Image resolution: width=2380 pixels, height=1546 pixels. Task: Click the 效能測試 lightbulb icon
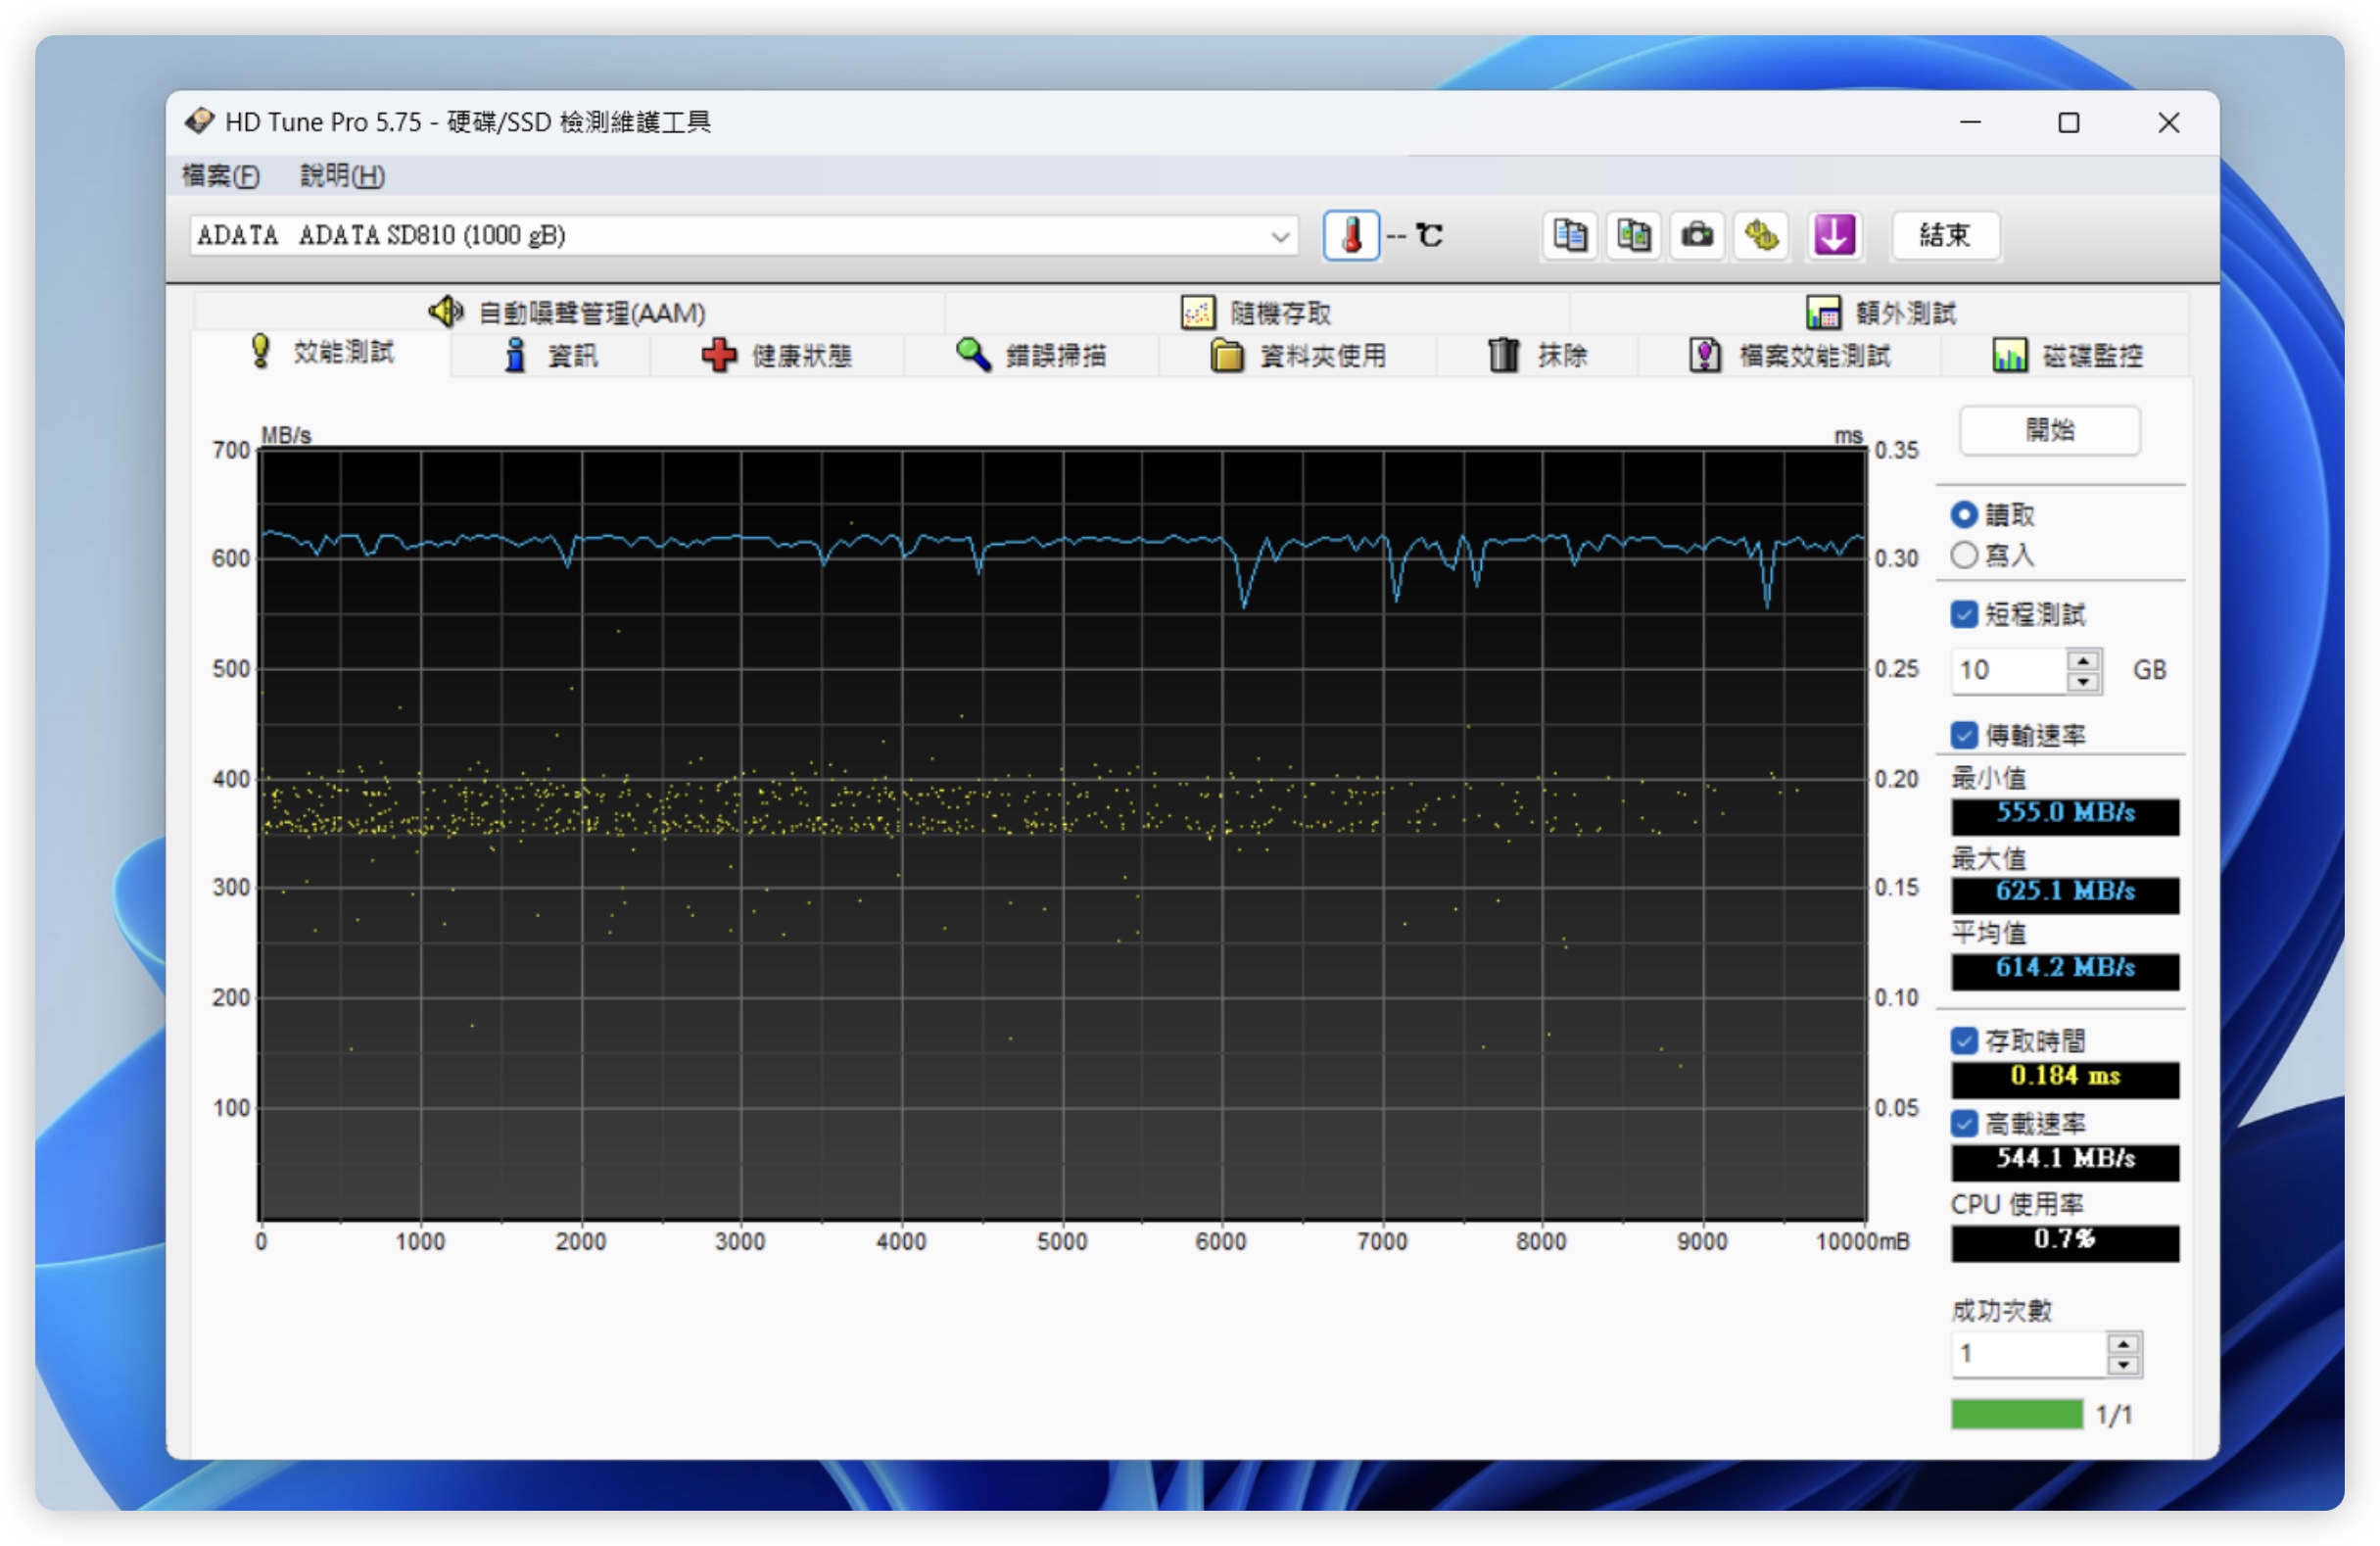260,352
